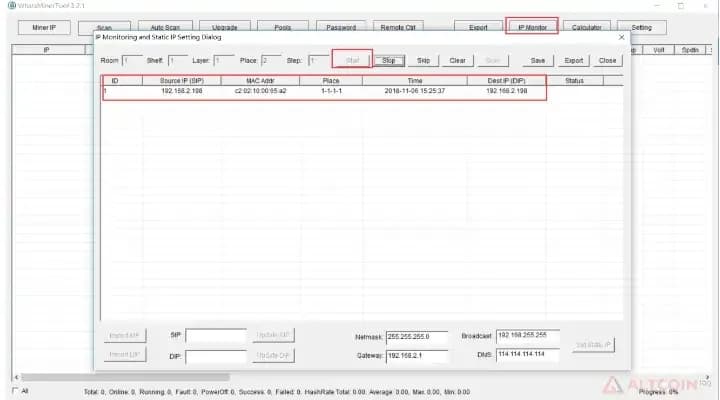Focus the Shelf number field

(178, 61)
